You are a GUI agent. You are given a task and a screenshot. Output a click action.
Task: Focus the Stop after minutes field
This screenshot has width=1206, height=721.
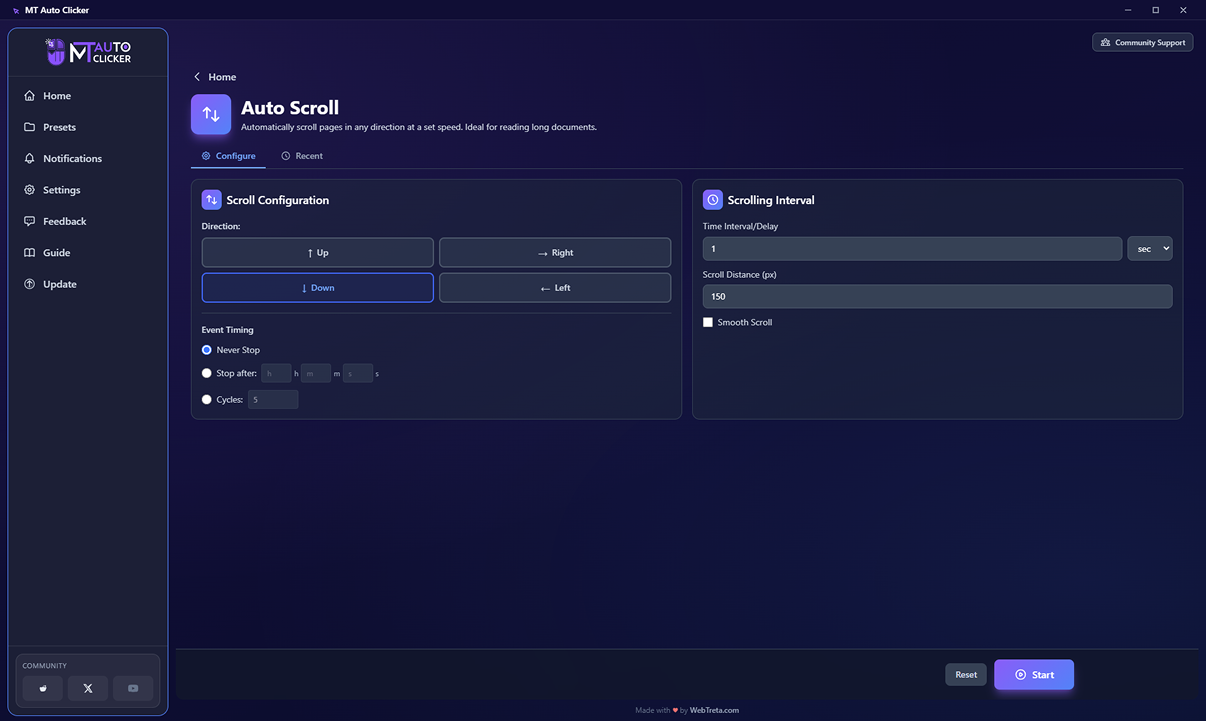(316, 373)
